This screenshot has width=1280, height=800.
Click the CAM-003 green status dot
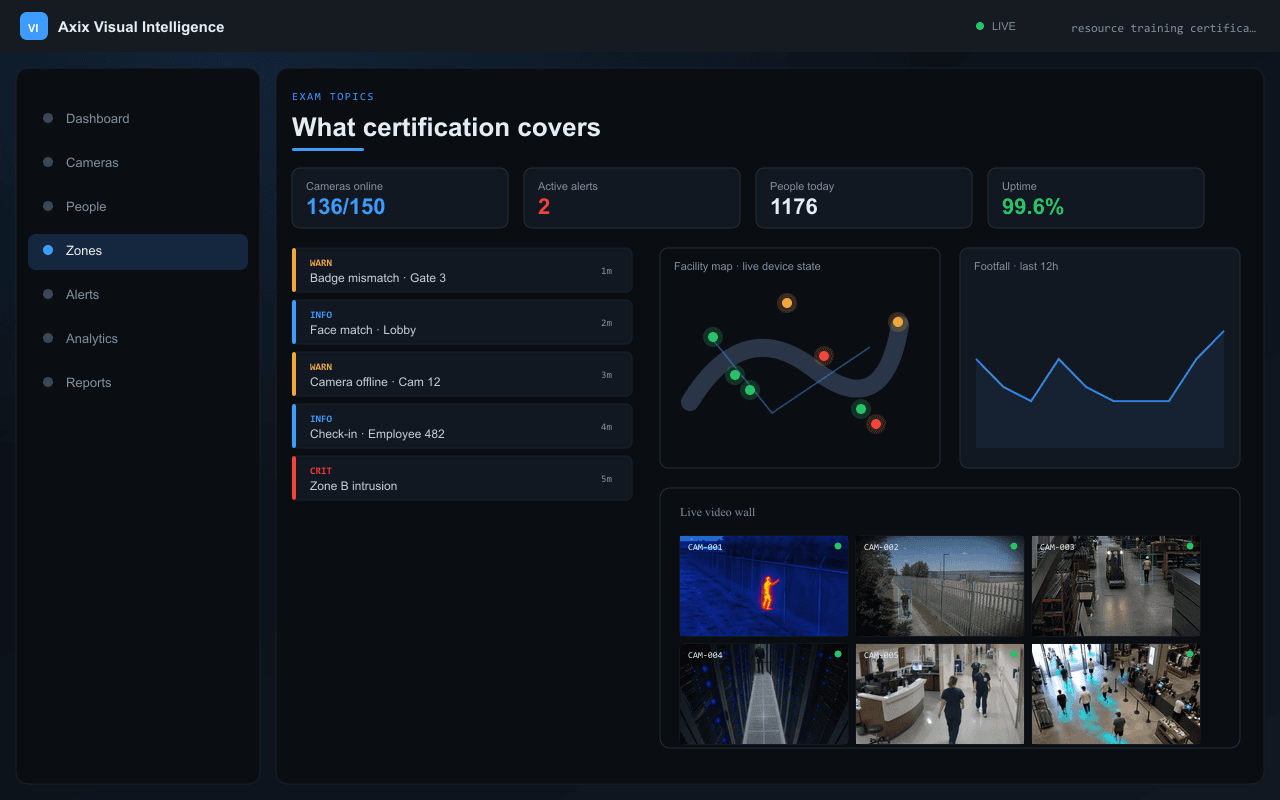(x=1190, y=546)
